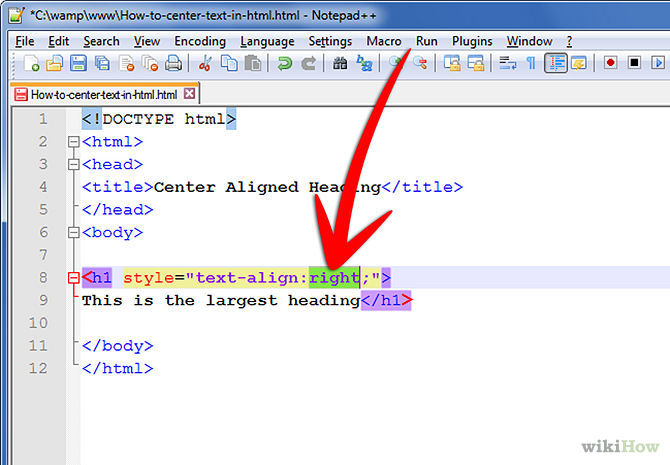The width and height of the screenshot is (670, 465).
Task: Open Find with the binoculars icon
Action: [340, 64]
